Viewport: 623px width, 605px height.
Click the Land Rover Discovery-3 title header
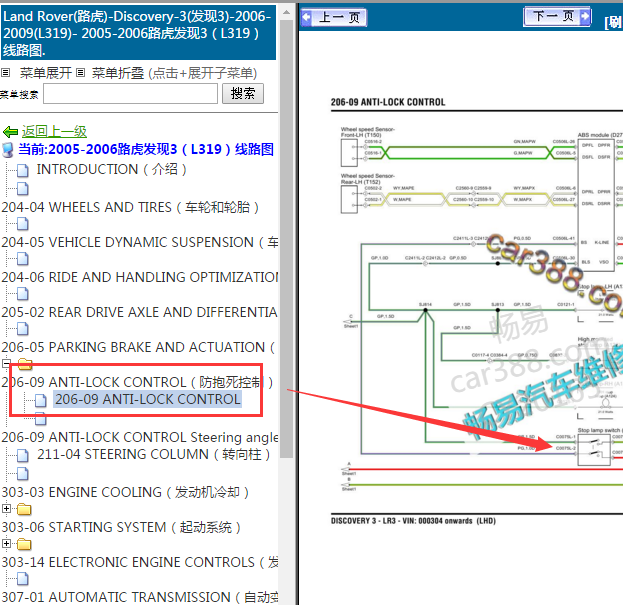(x=137, y=33)
